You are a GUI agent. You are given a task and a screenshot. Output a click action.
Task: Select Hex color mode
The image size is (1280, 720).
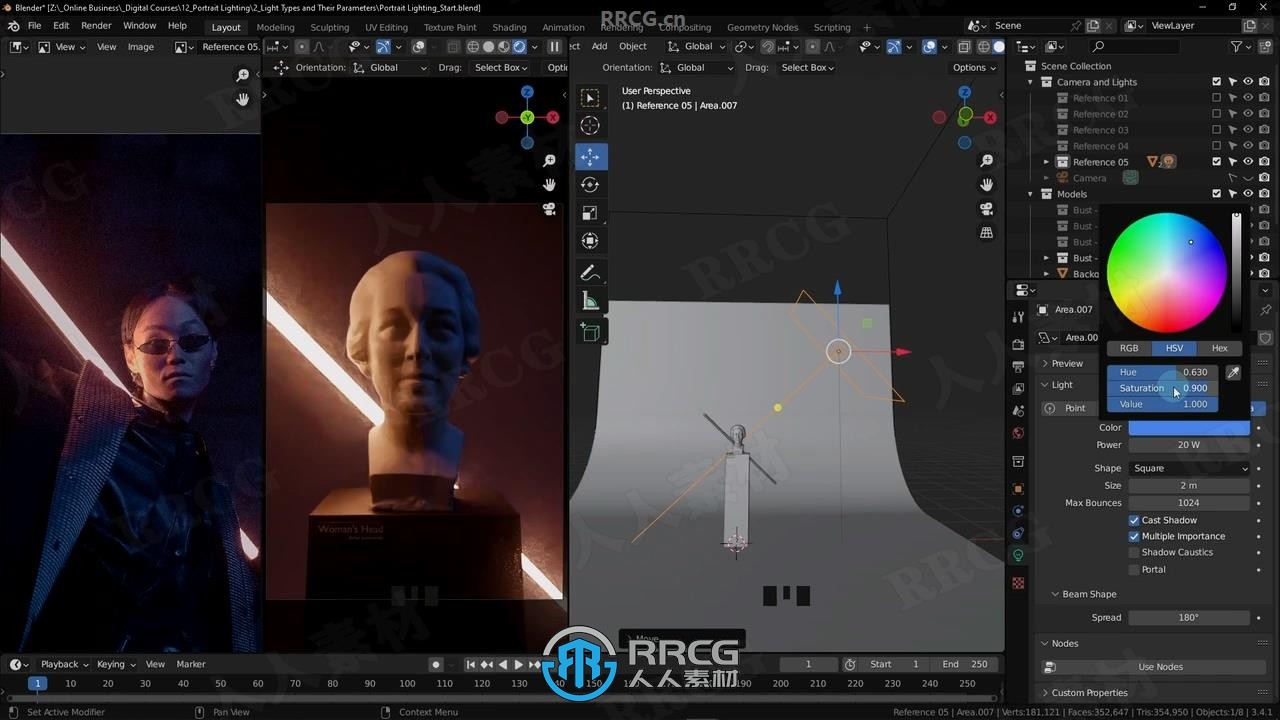click(x=1219, y=348)
